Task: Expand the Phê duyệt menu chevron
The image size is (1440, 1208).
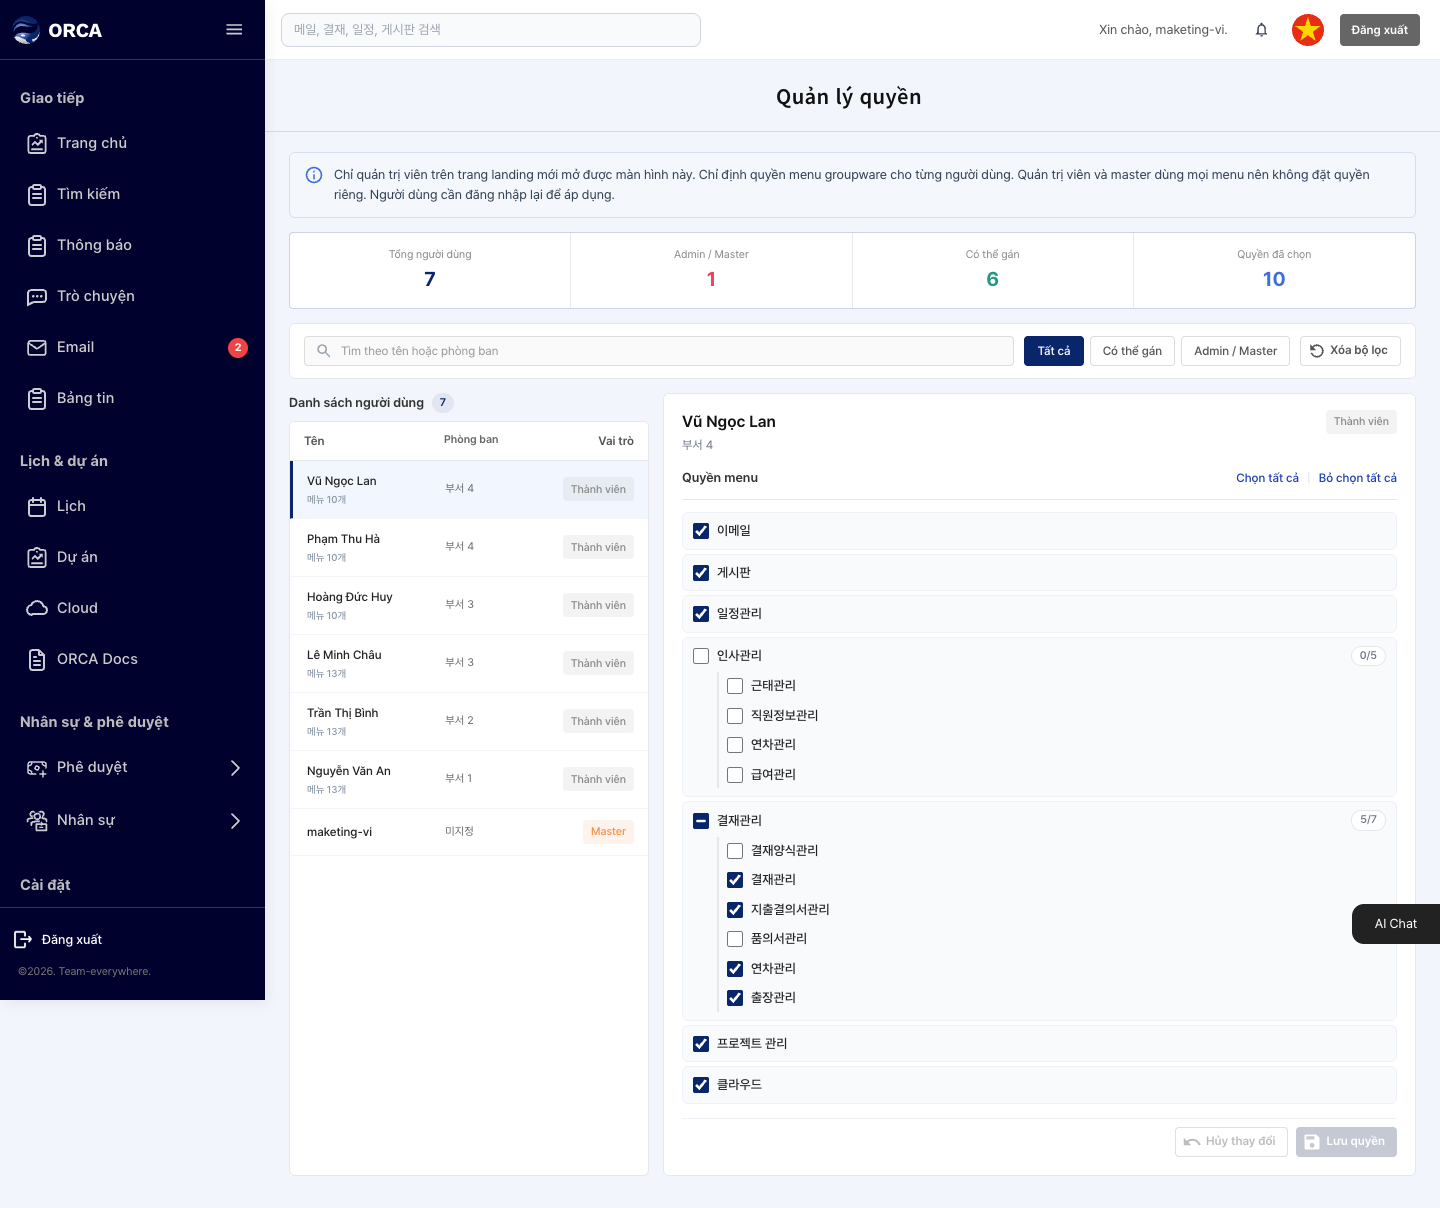Action: point(235,768)
